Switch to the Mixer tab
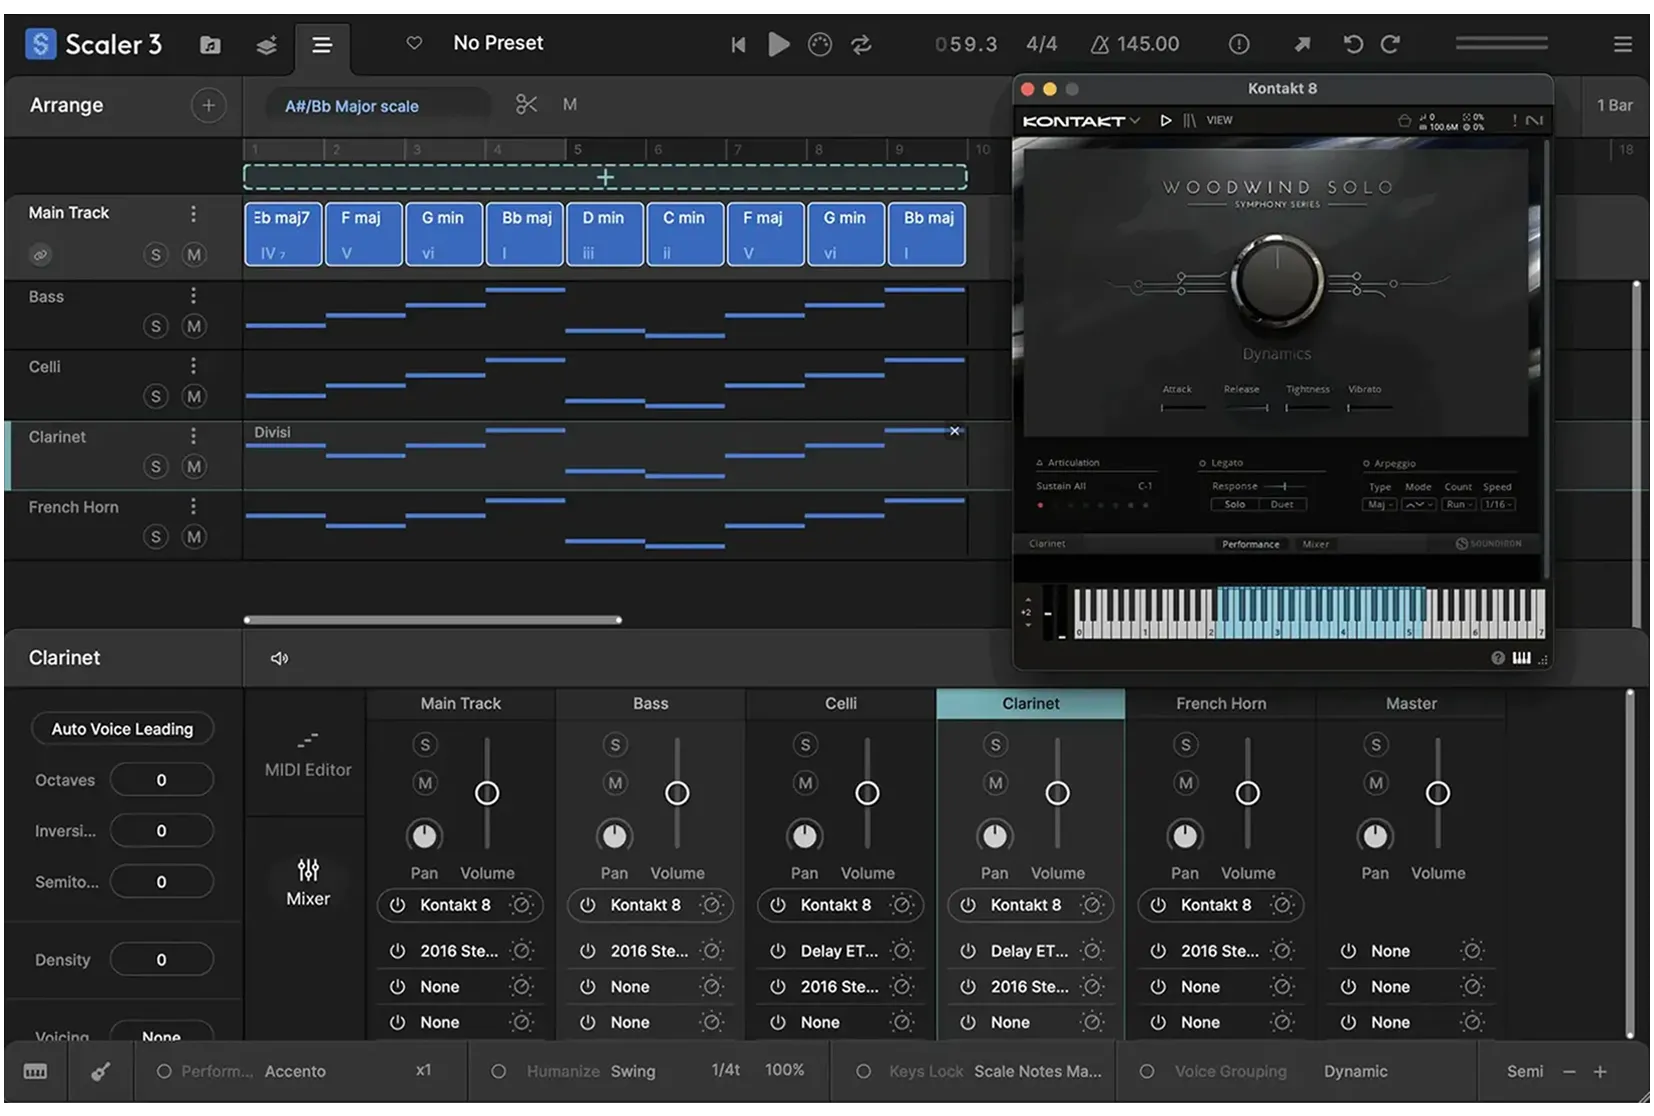Viewport: 1654px width, 1116px height. [x=308, y=883]
